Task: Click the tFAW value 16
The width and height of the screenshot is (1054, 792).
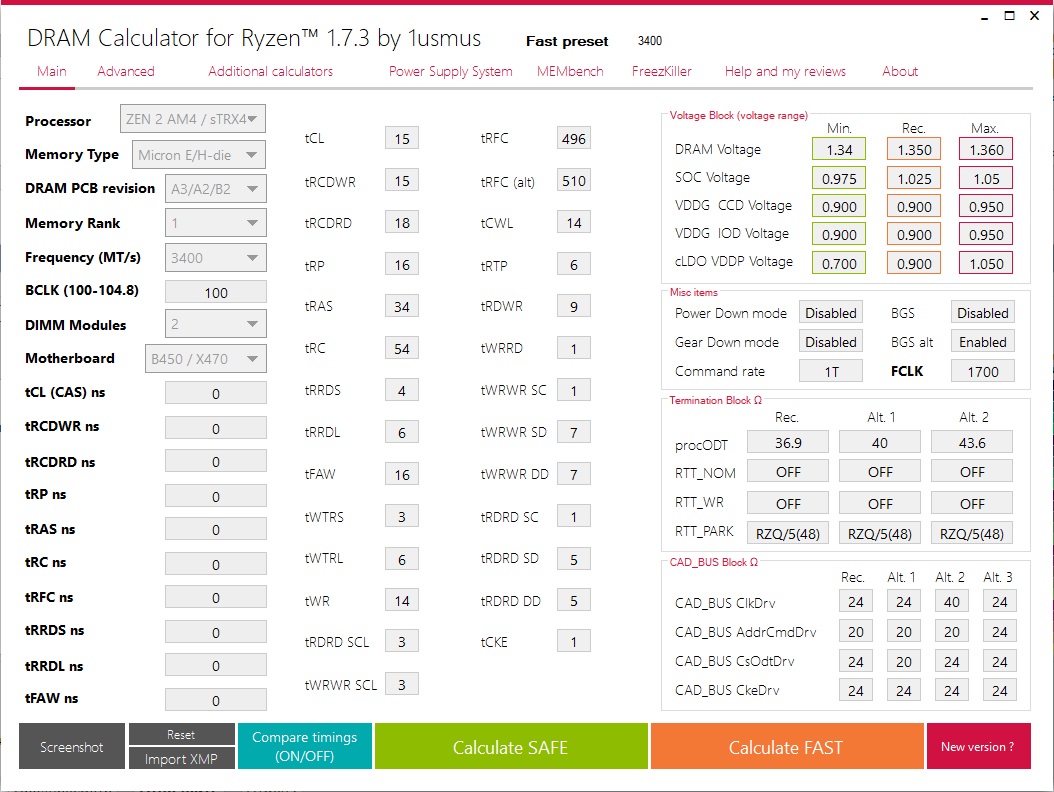Action: pyautogui.click(x=402, y=475)
